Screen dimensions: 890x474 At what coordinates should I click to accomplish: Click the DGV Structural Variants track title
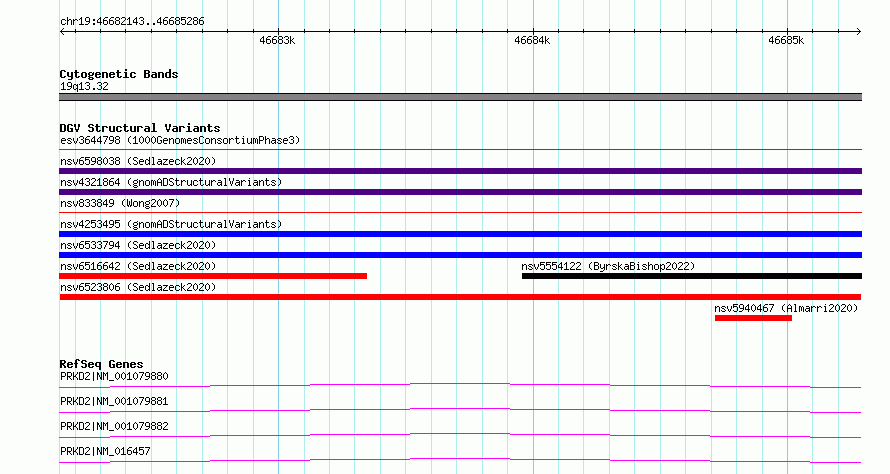140,128
